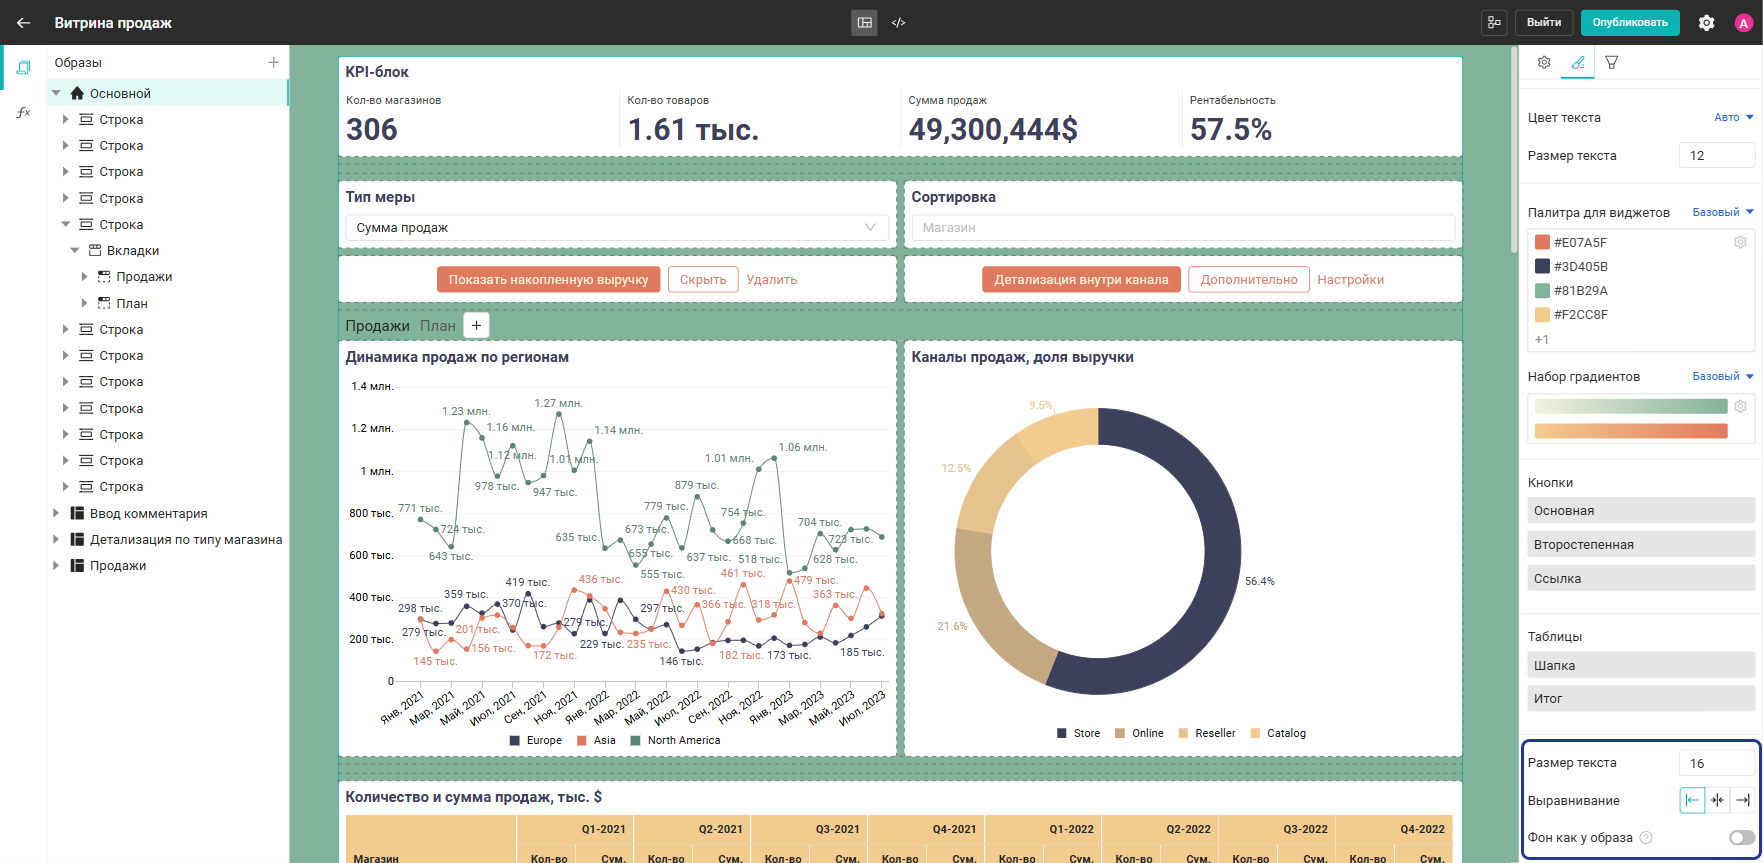Click the Удалить link

tap(772, 280)
